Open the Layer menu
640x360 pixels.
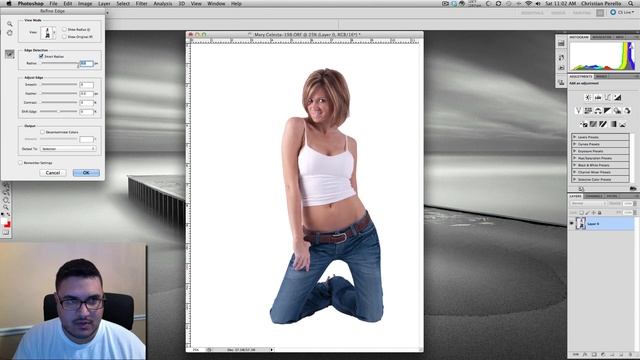[x=104, y=4]
